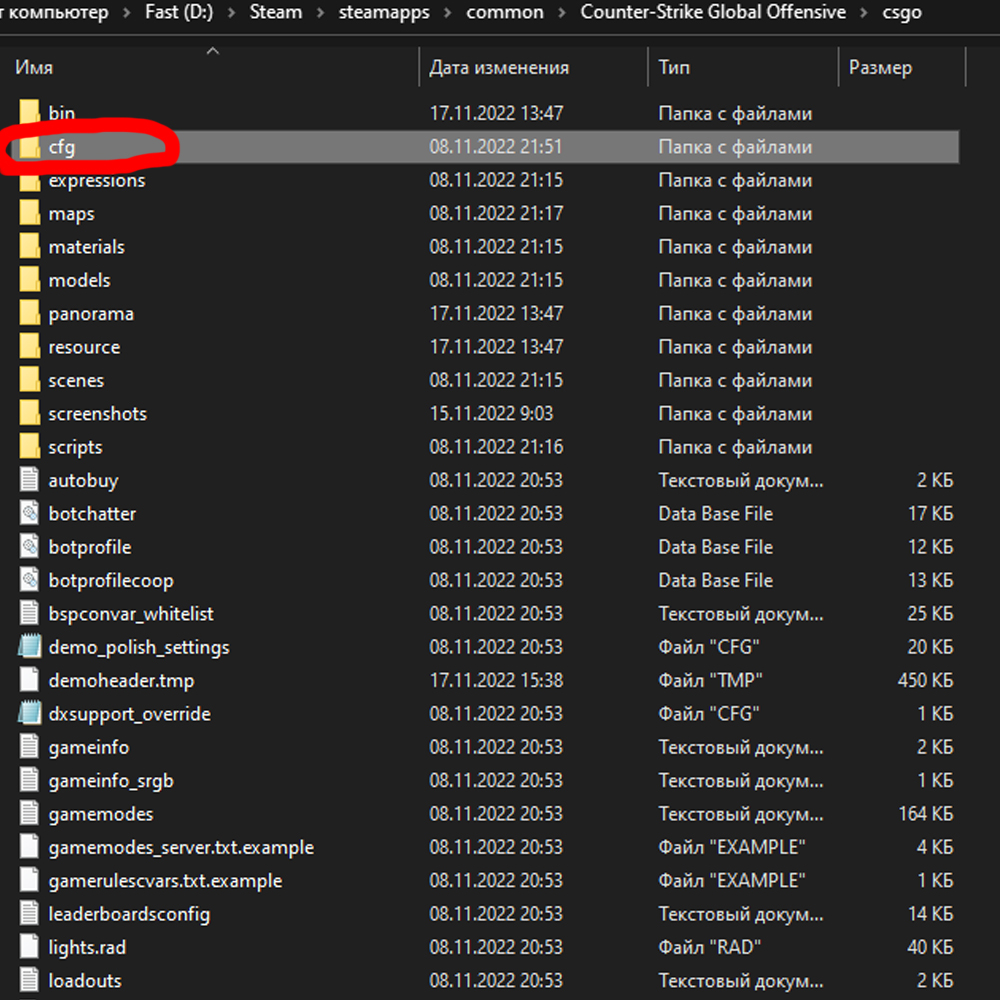Click the date 17.11.2022 15:38

click(496, 680)
